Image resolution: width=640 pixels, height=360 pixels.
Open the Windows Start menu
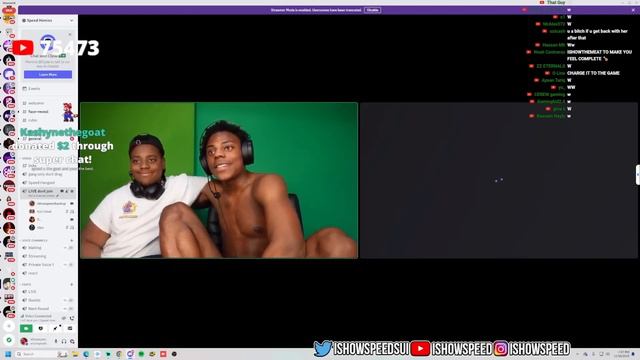(x=8, y=354)
